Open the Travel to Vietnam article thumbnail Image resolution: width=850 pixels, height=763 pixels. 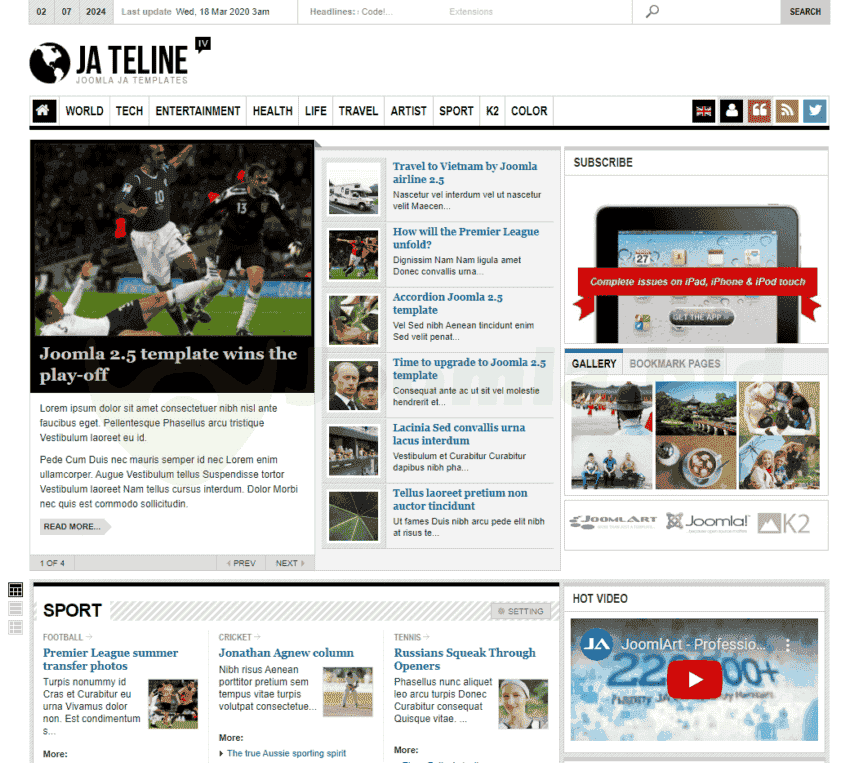coord(354,188)
